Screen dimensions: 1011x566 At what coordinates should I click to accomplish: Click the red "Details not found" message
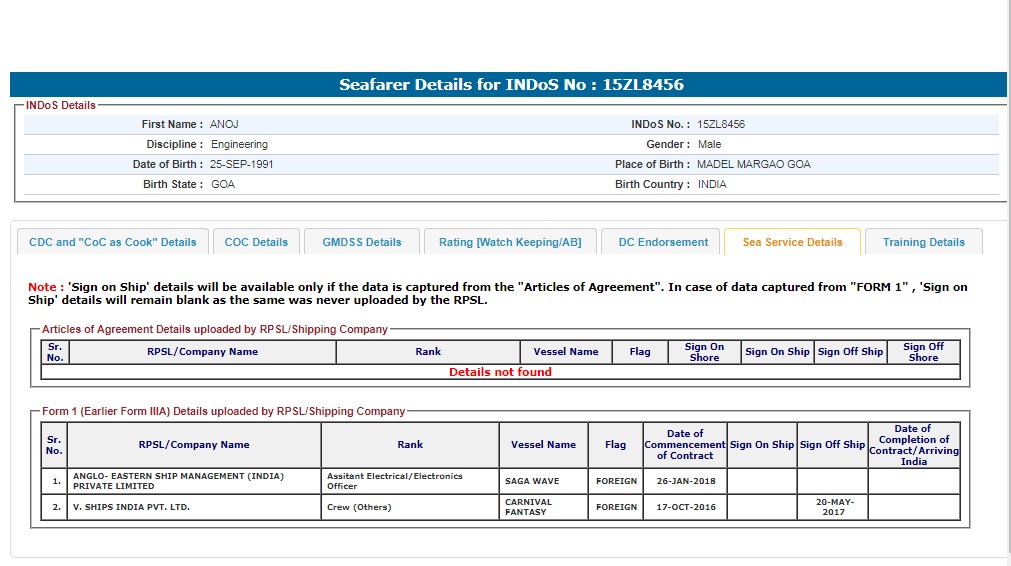[x=500, y=372]
